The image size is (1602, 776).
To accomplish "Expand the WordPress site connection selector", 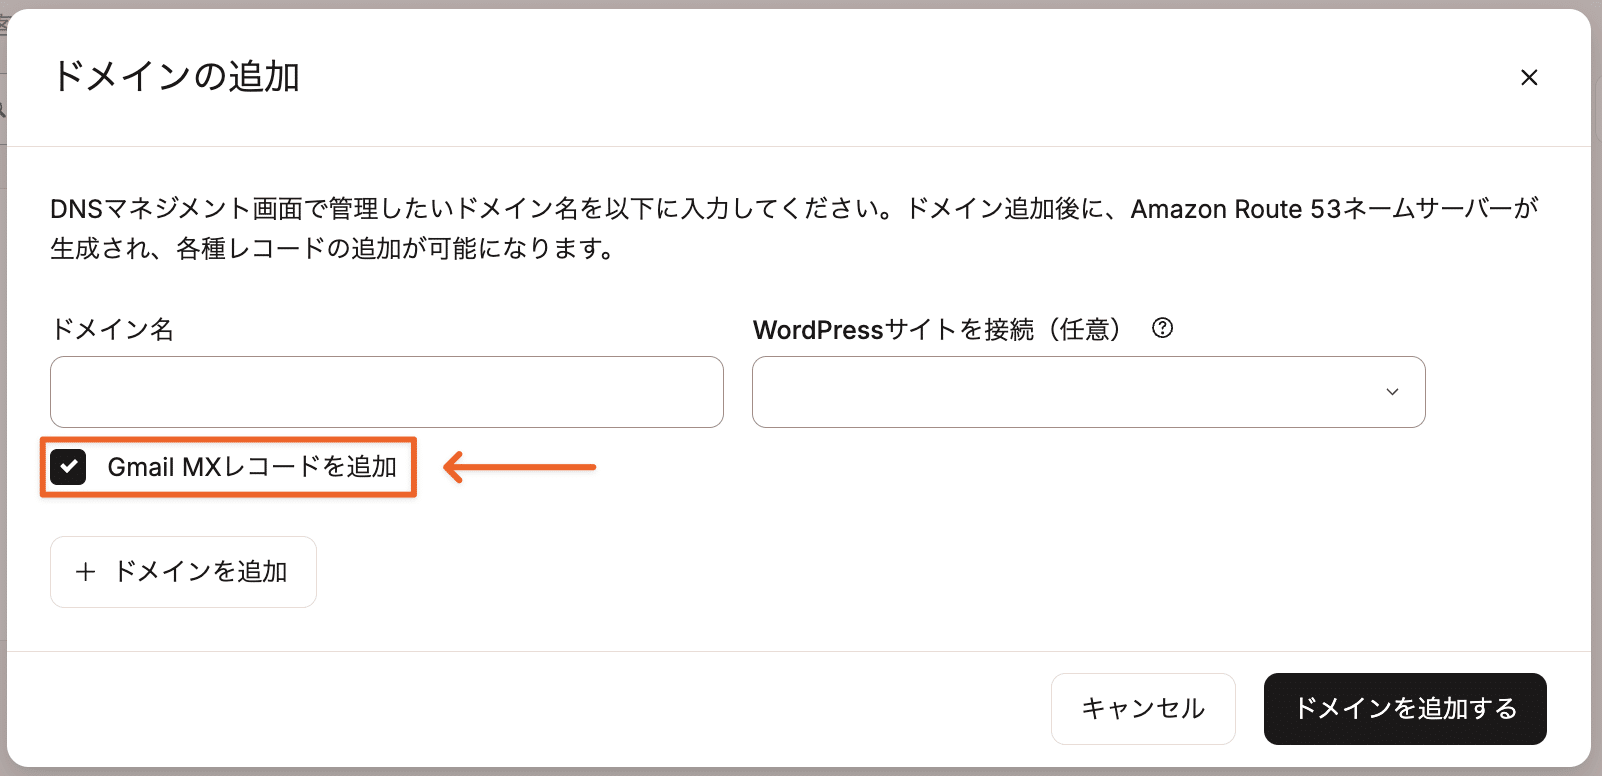I will [1089, 392].
